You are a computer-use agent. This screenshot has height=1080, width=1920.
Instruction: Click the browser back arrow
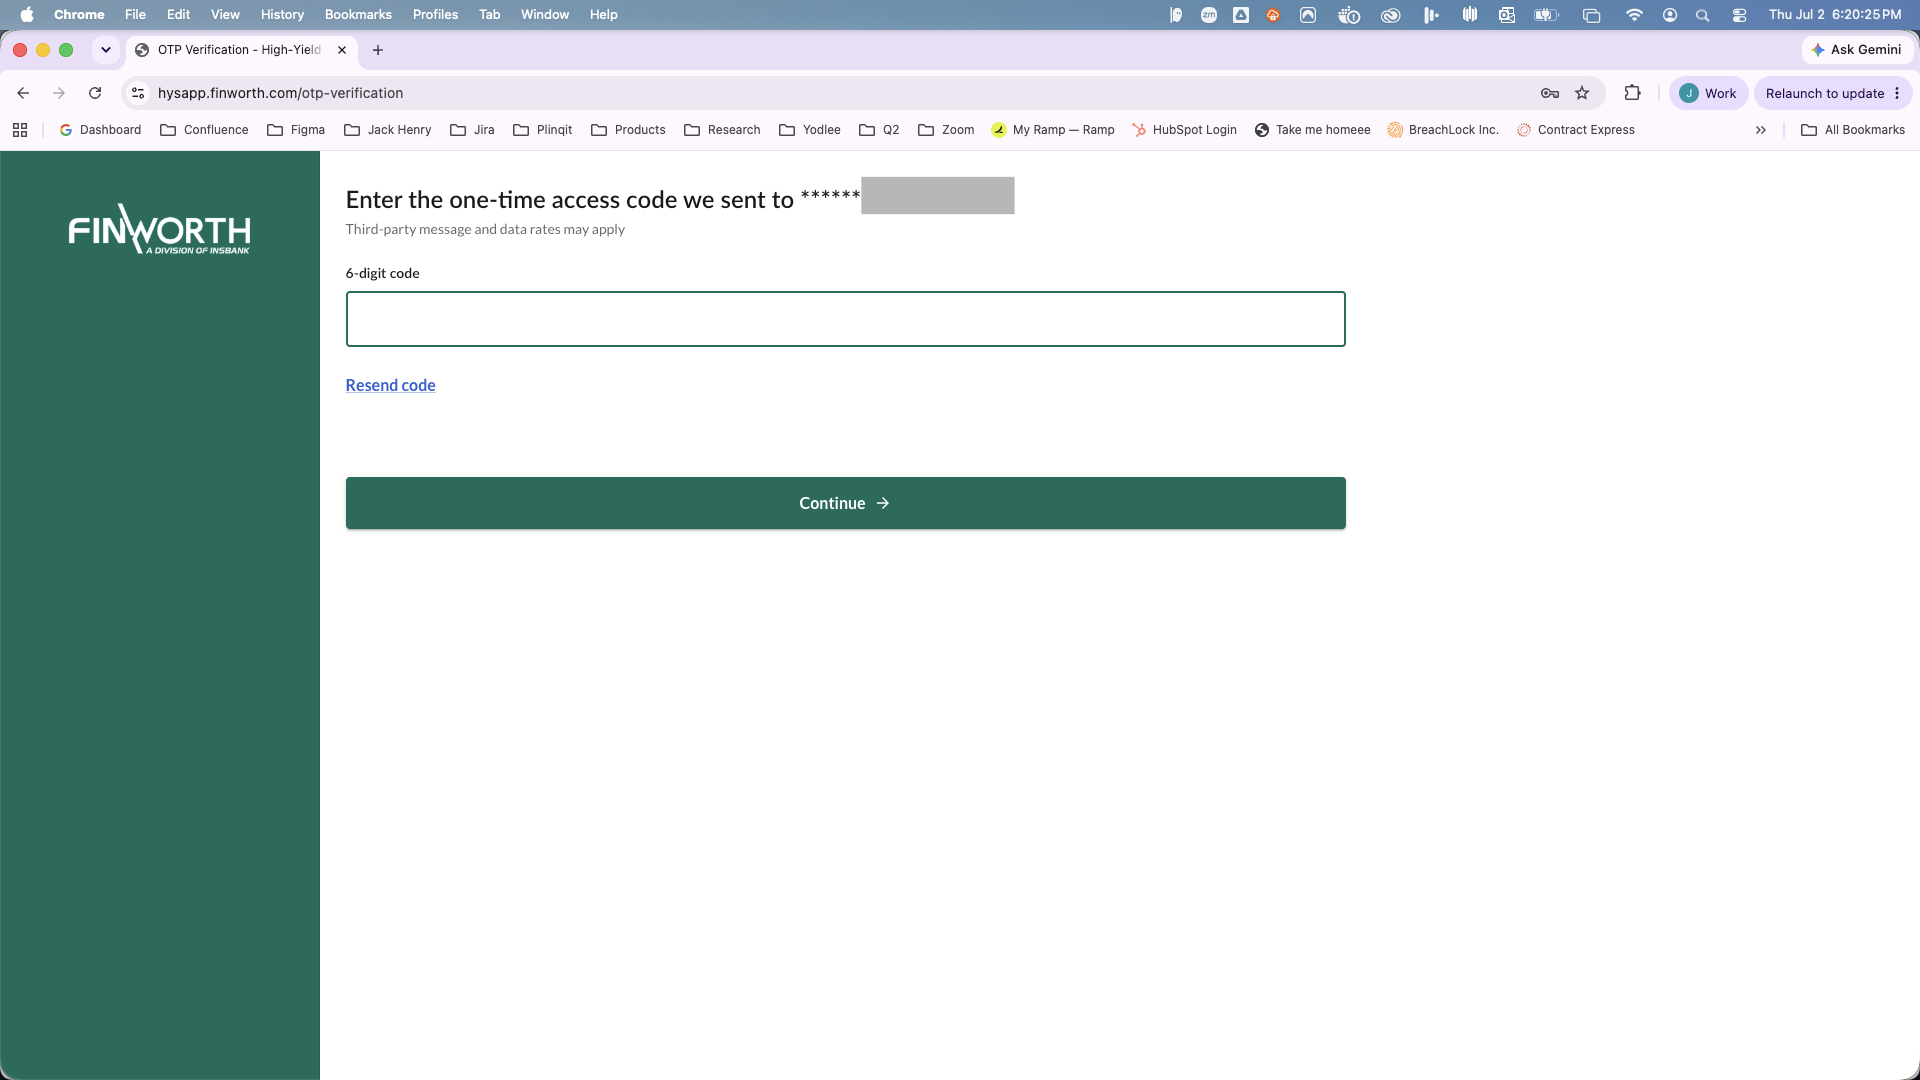23,93
